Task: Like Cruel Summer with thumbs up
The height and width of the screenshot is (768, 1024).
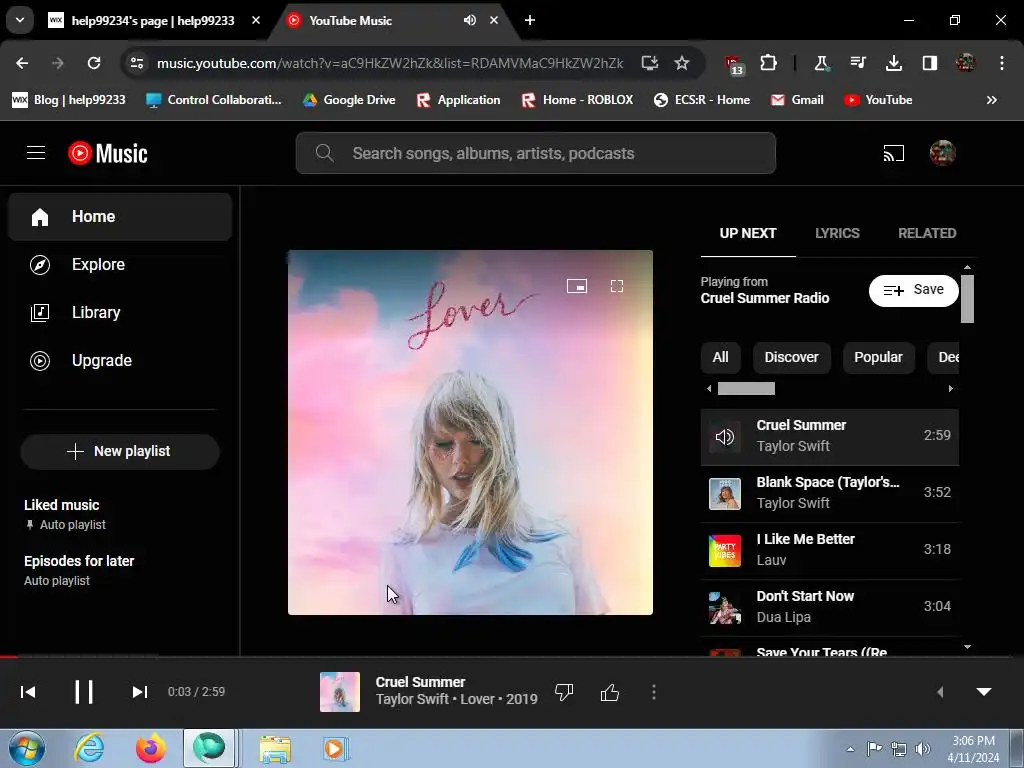Action: point(609,692)
